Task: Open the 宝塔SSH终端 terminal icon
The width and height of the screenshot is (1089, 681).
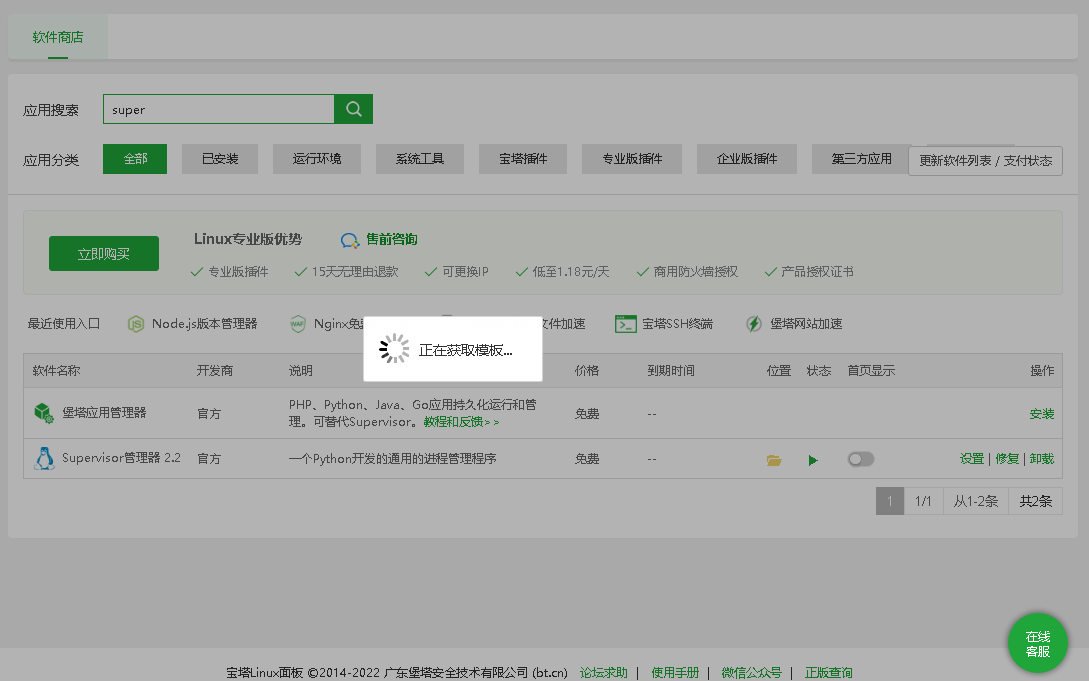Action: 626,324
